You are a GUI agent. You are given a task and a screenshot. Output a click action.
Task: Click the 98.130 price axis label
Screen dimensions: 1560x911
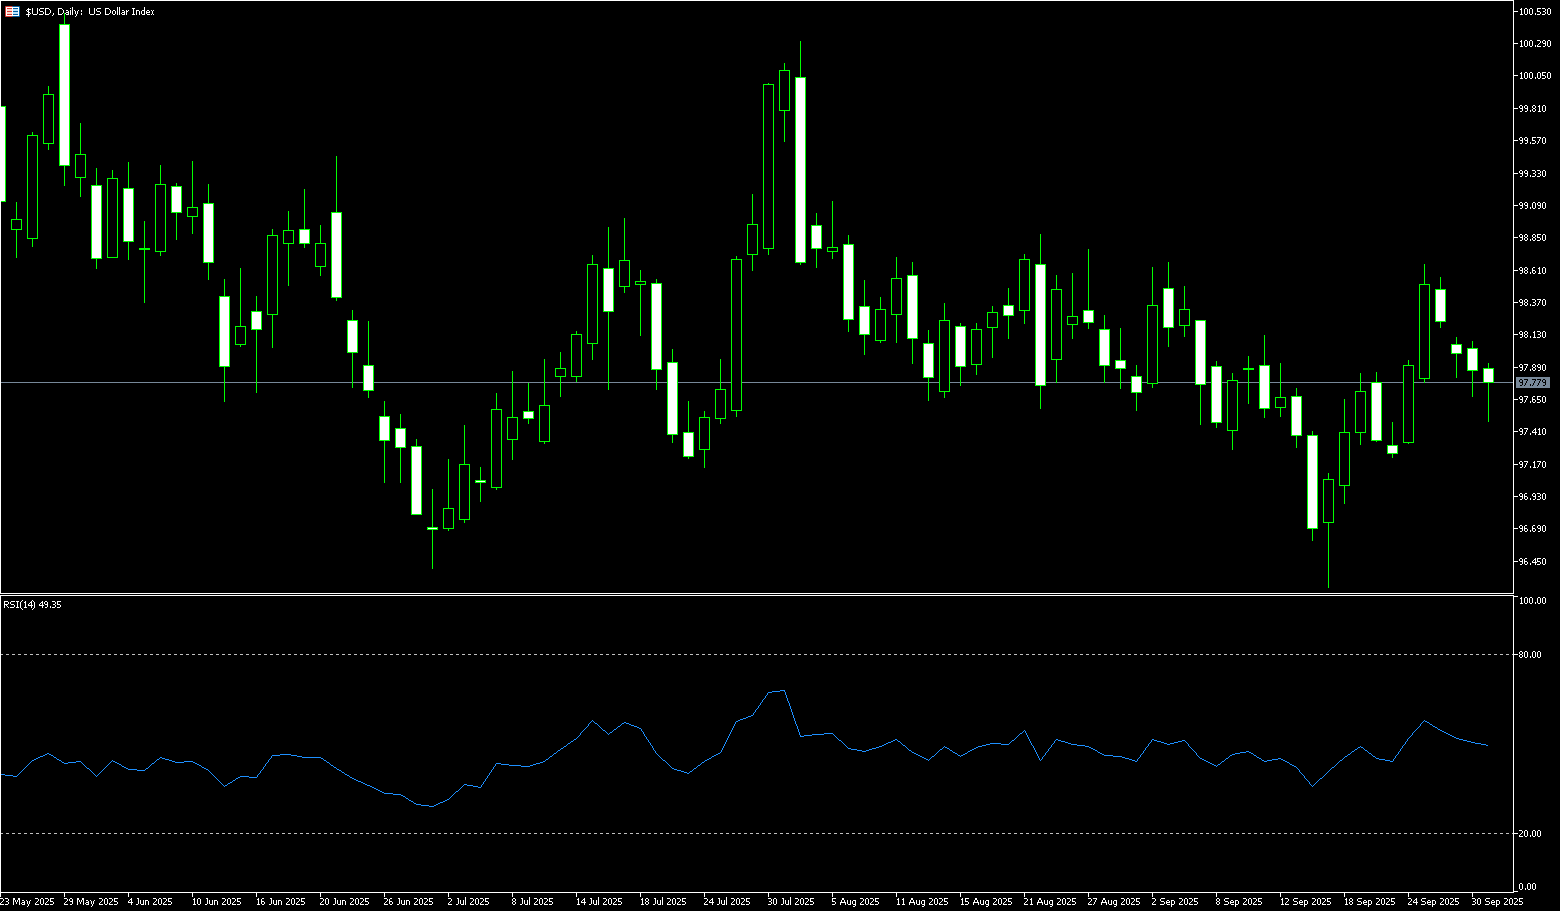(1533, 335)
